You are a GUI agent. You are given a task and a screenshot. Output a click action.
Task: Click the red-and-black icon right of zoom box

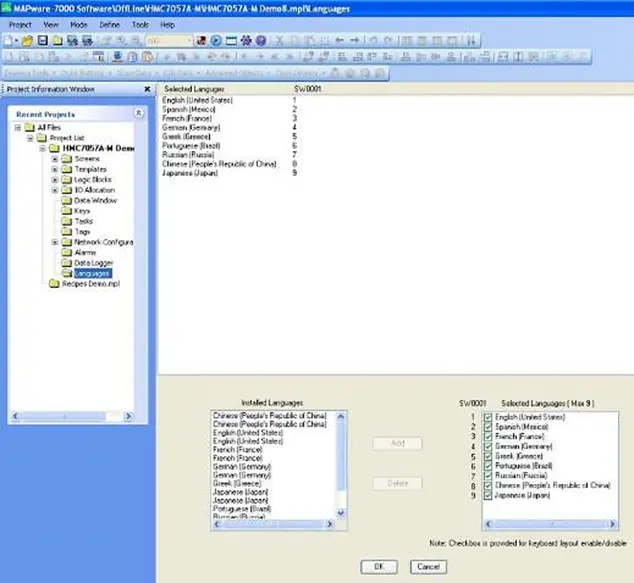click(201, 40)
